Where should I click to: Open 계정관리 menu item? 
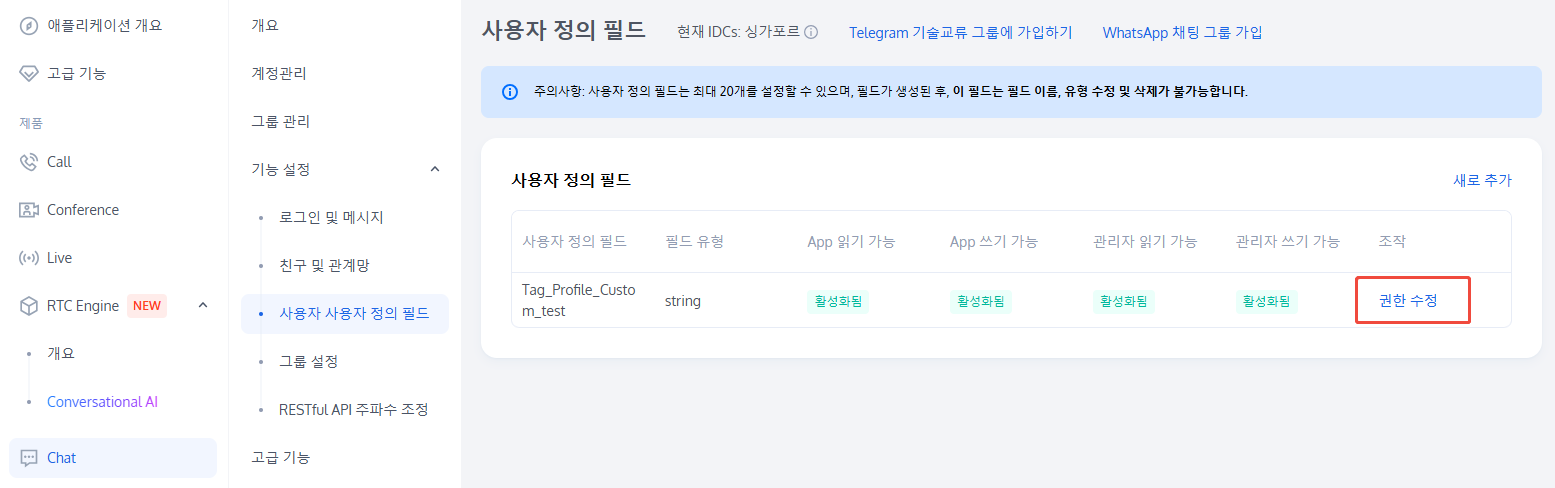pyautogui.click(x=279, y=73)
